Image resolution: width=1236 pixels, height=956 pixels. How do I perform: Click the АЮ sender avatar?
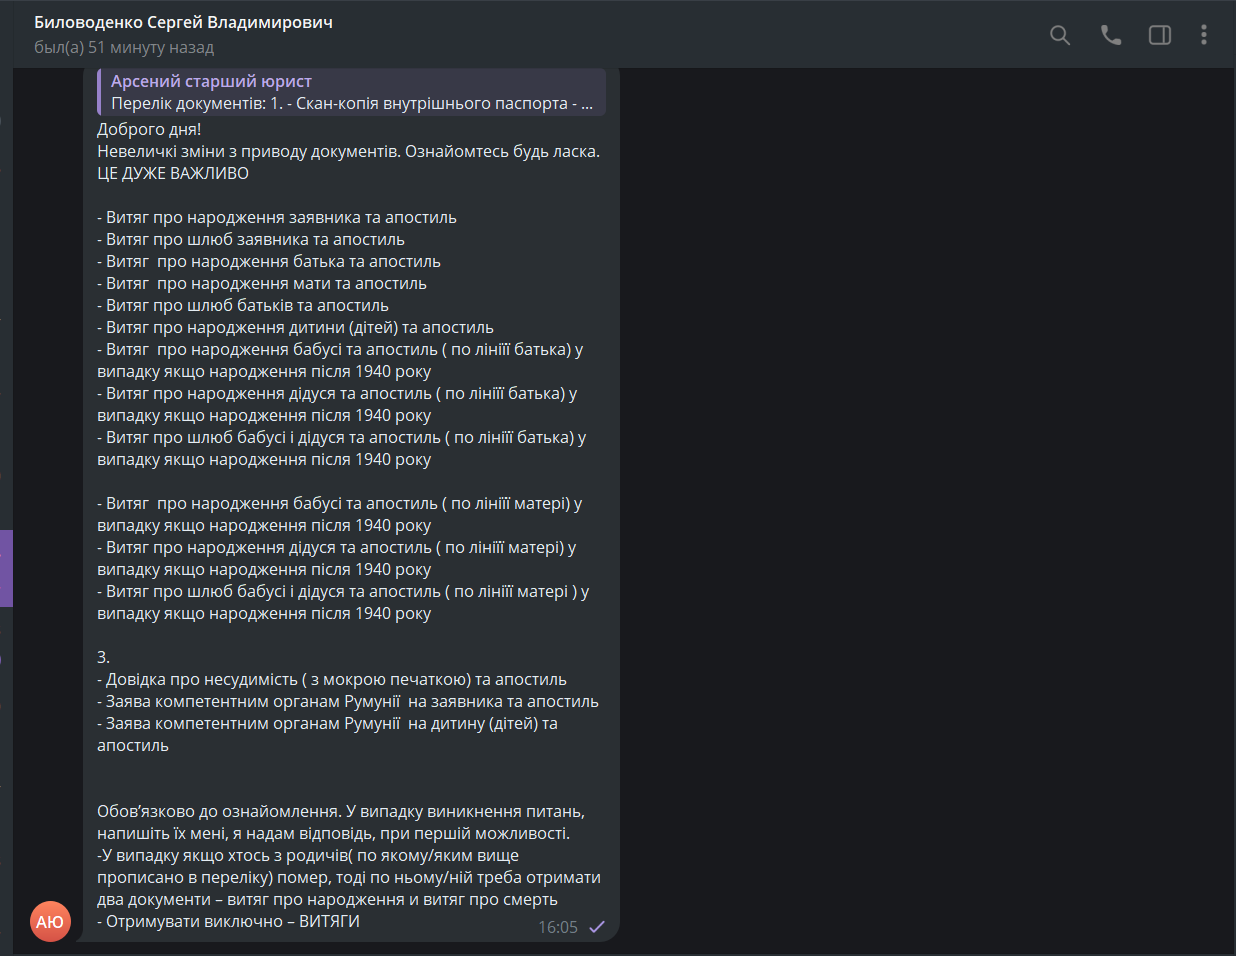tap(50, 921)
